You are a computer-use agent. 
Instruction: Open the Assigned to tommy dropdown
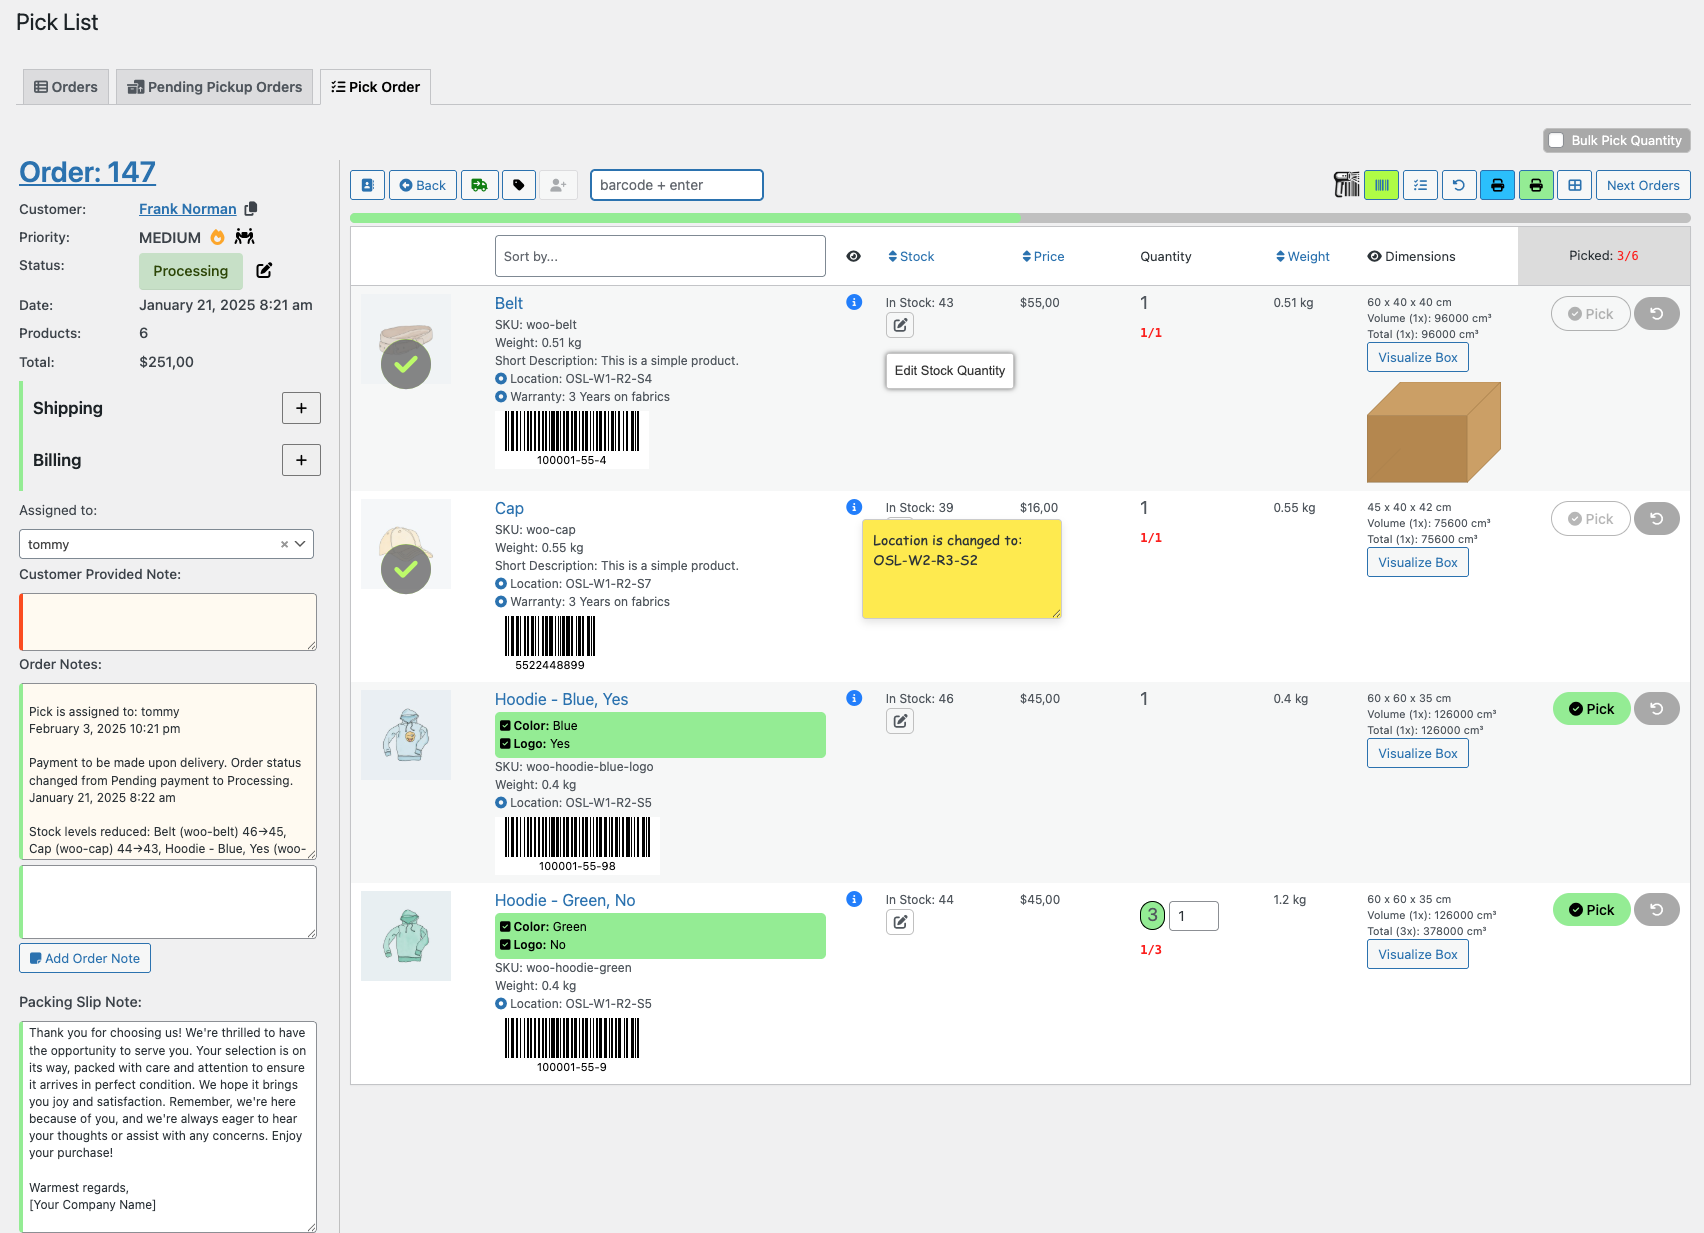(166, 544)
